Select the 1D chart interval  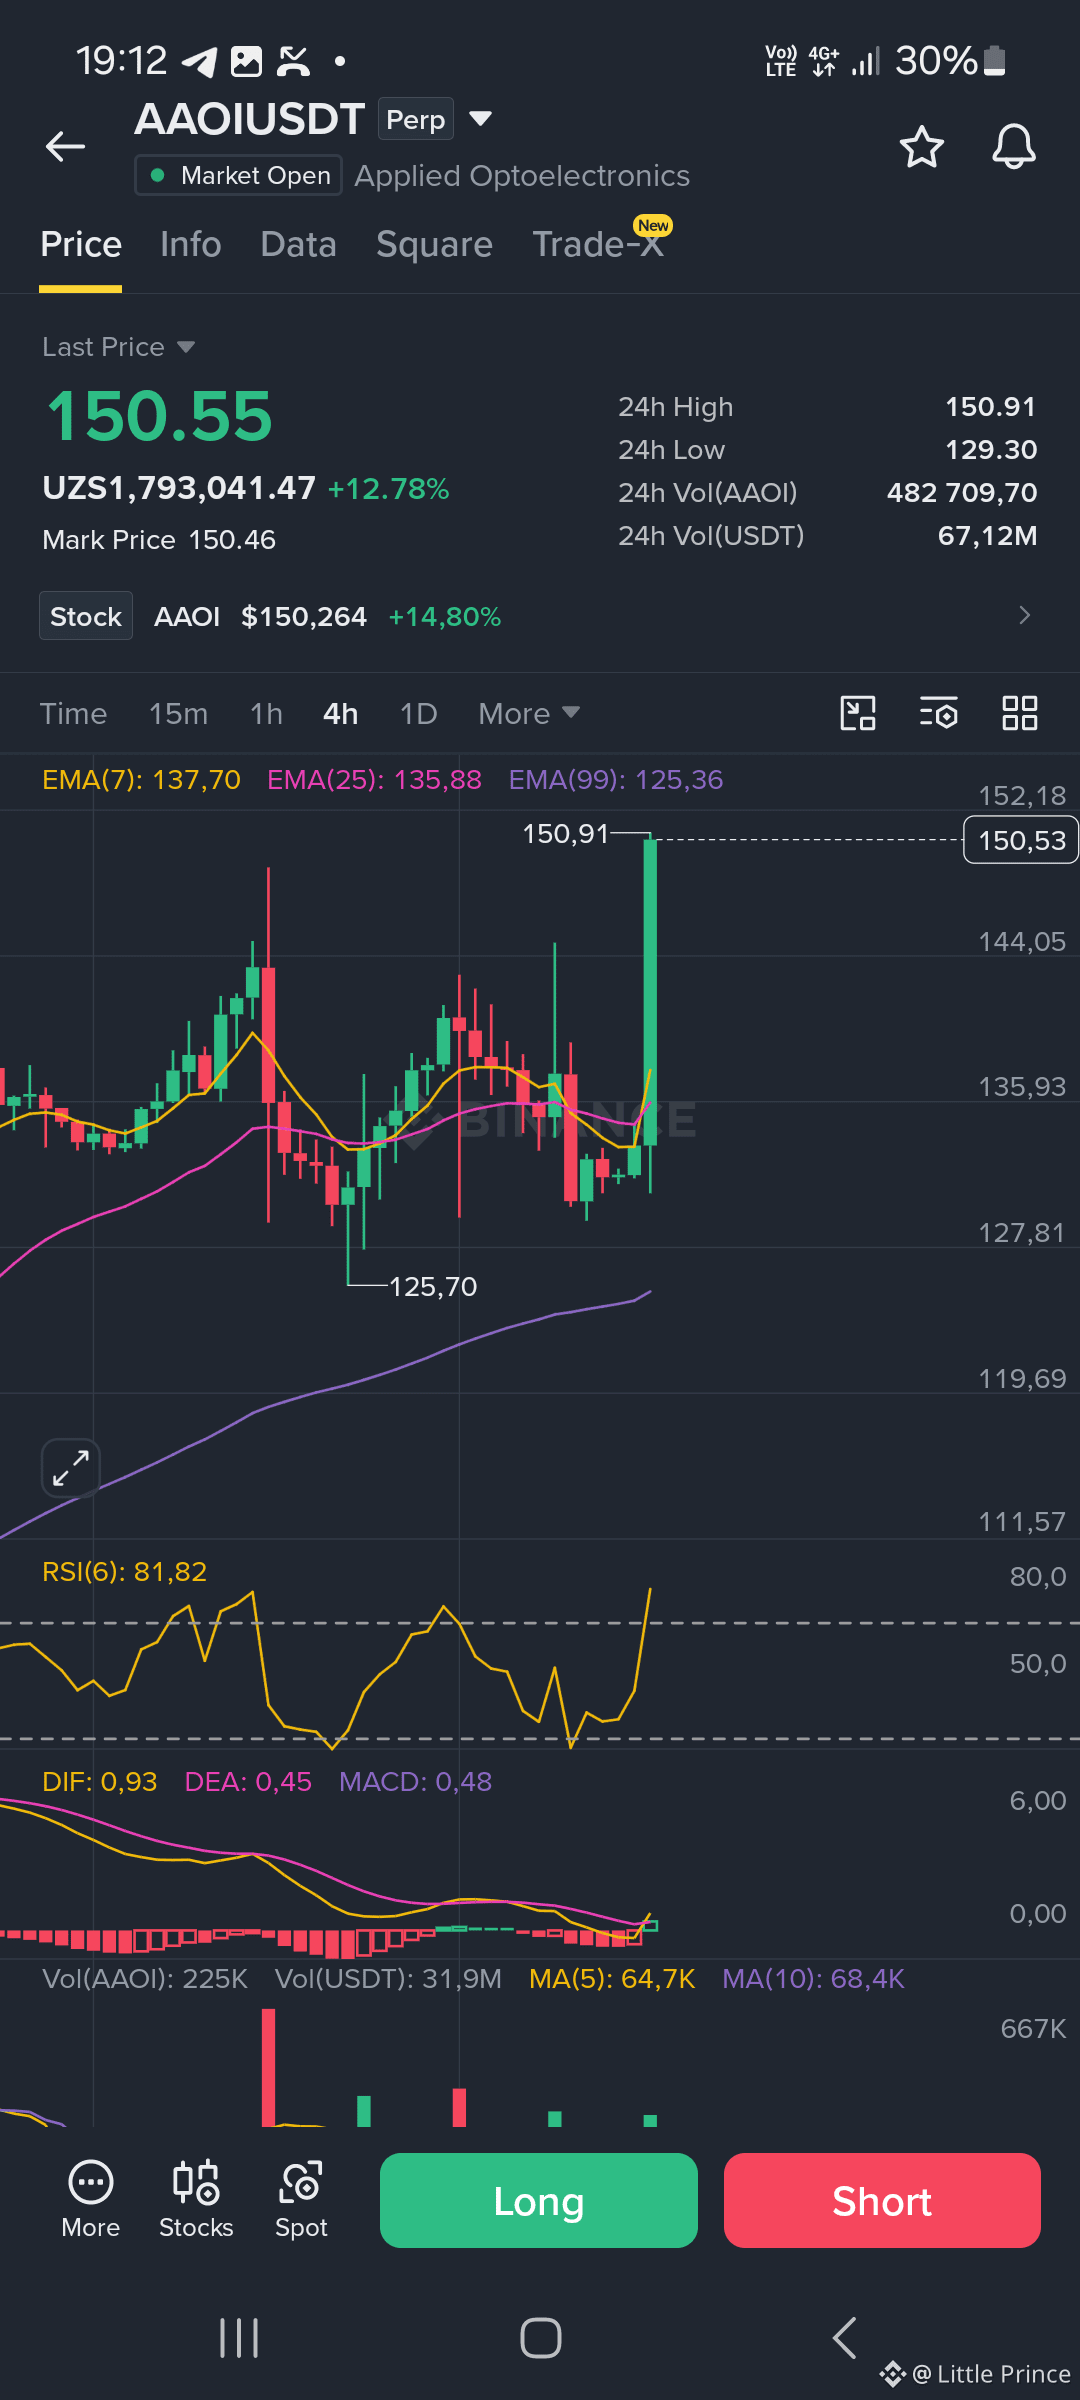point(418,713)
